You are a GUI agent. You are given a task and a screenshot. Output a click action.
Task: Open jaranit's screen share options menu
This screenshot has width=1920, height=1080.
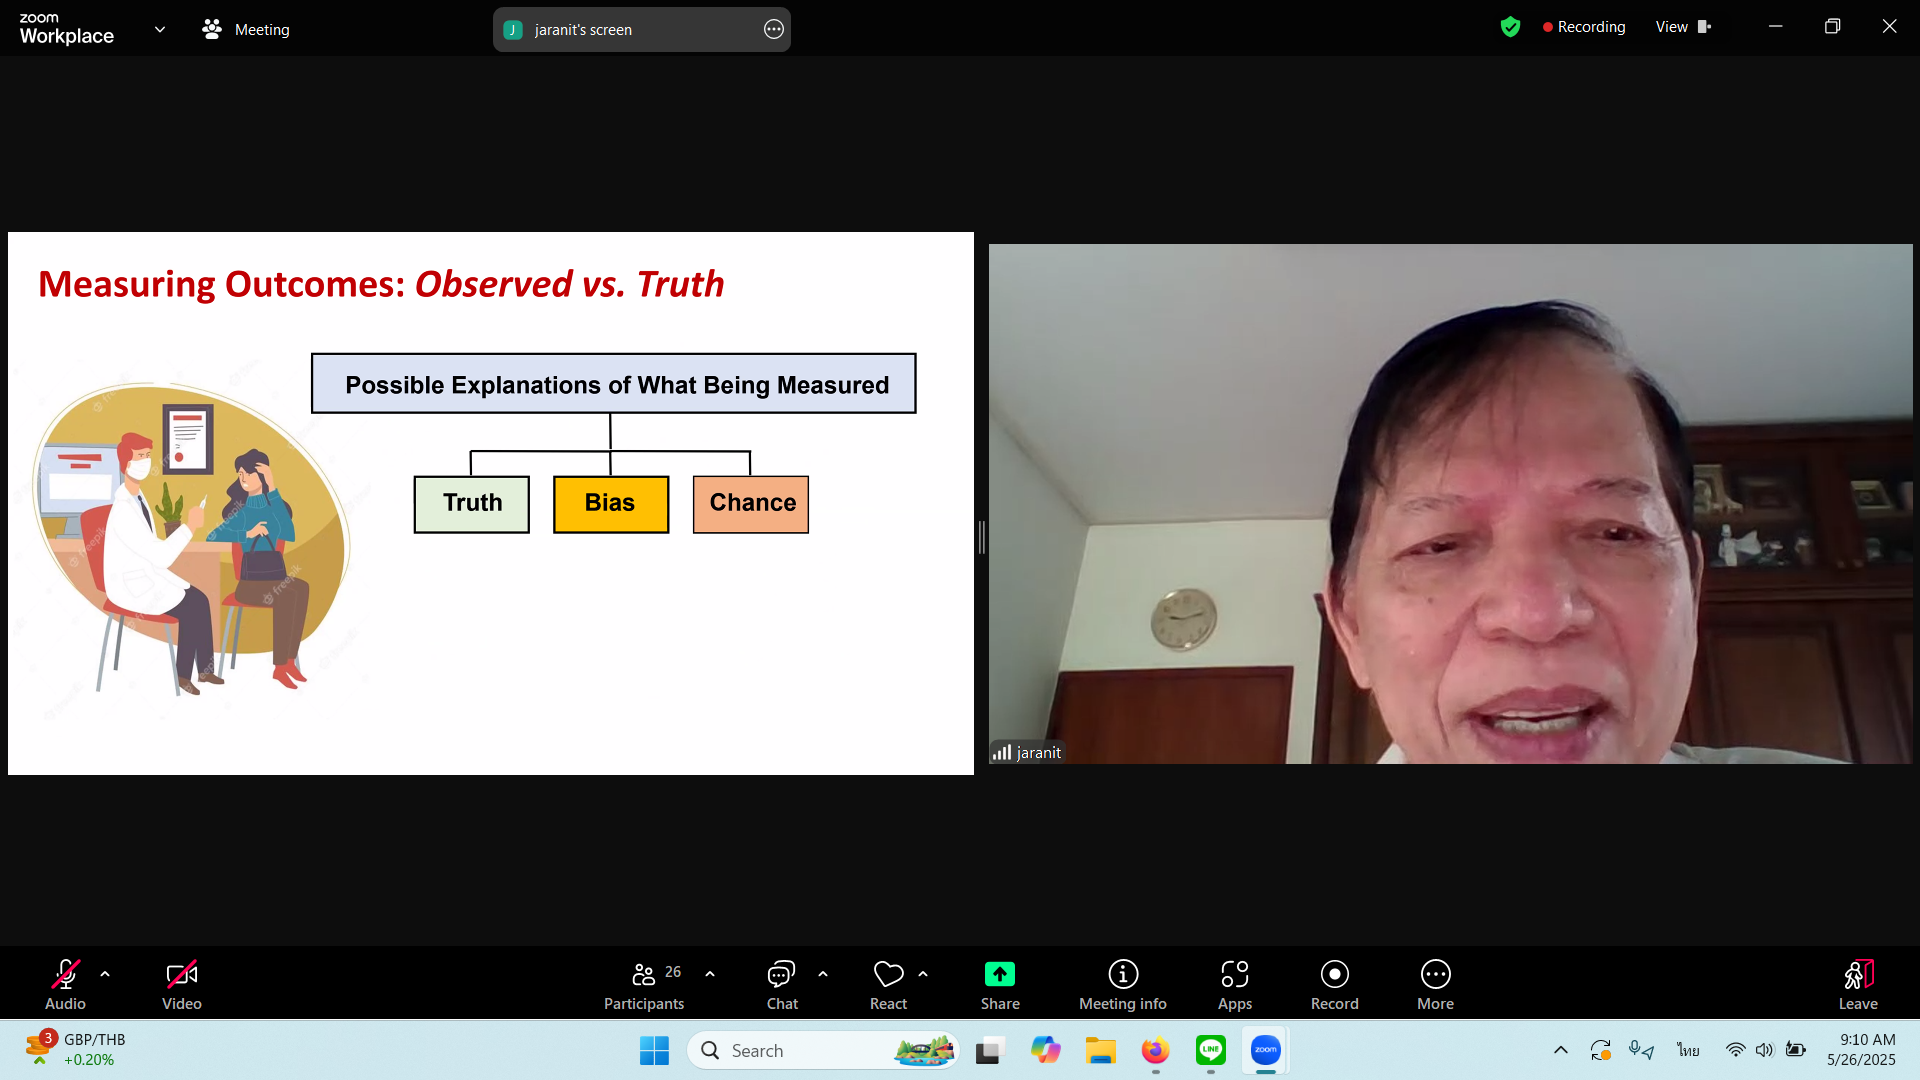pyautogui.click(x=773, y=29)
